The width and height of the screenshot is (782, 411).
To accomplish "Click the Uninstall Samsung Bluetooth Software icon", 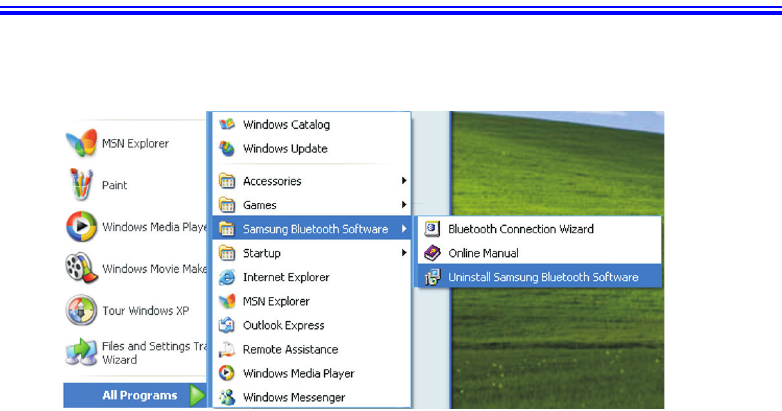I will pos(432,277).
